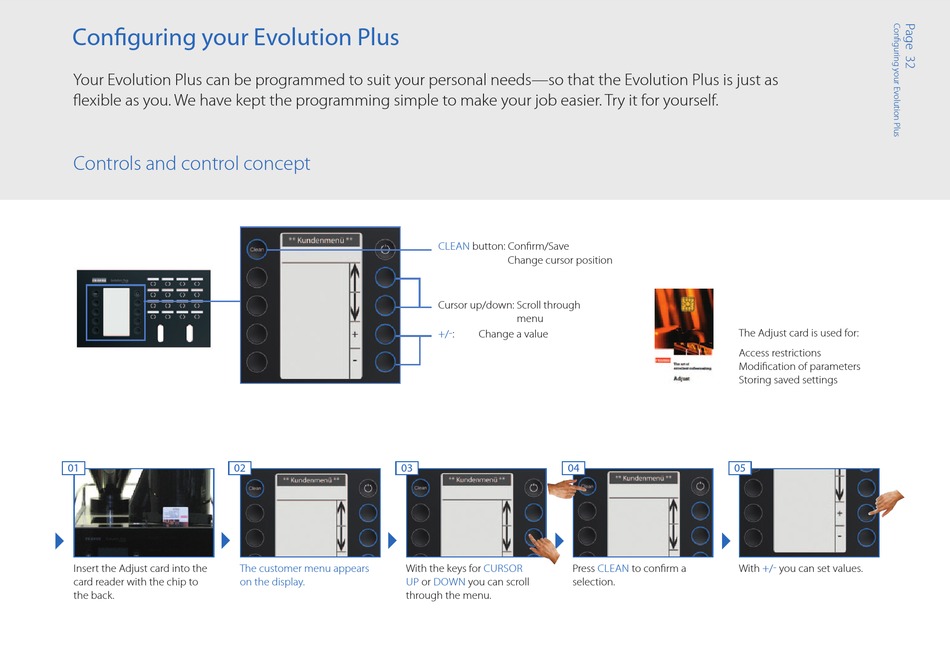Click "Press CLEAN to confirm a" caption
950x672 pixels.
tap(629, 568)
